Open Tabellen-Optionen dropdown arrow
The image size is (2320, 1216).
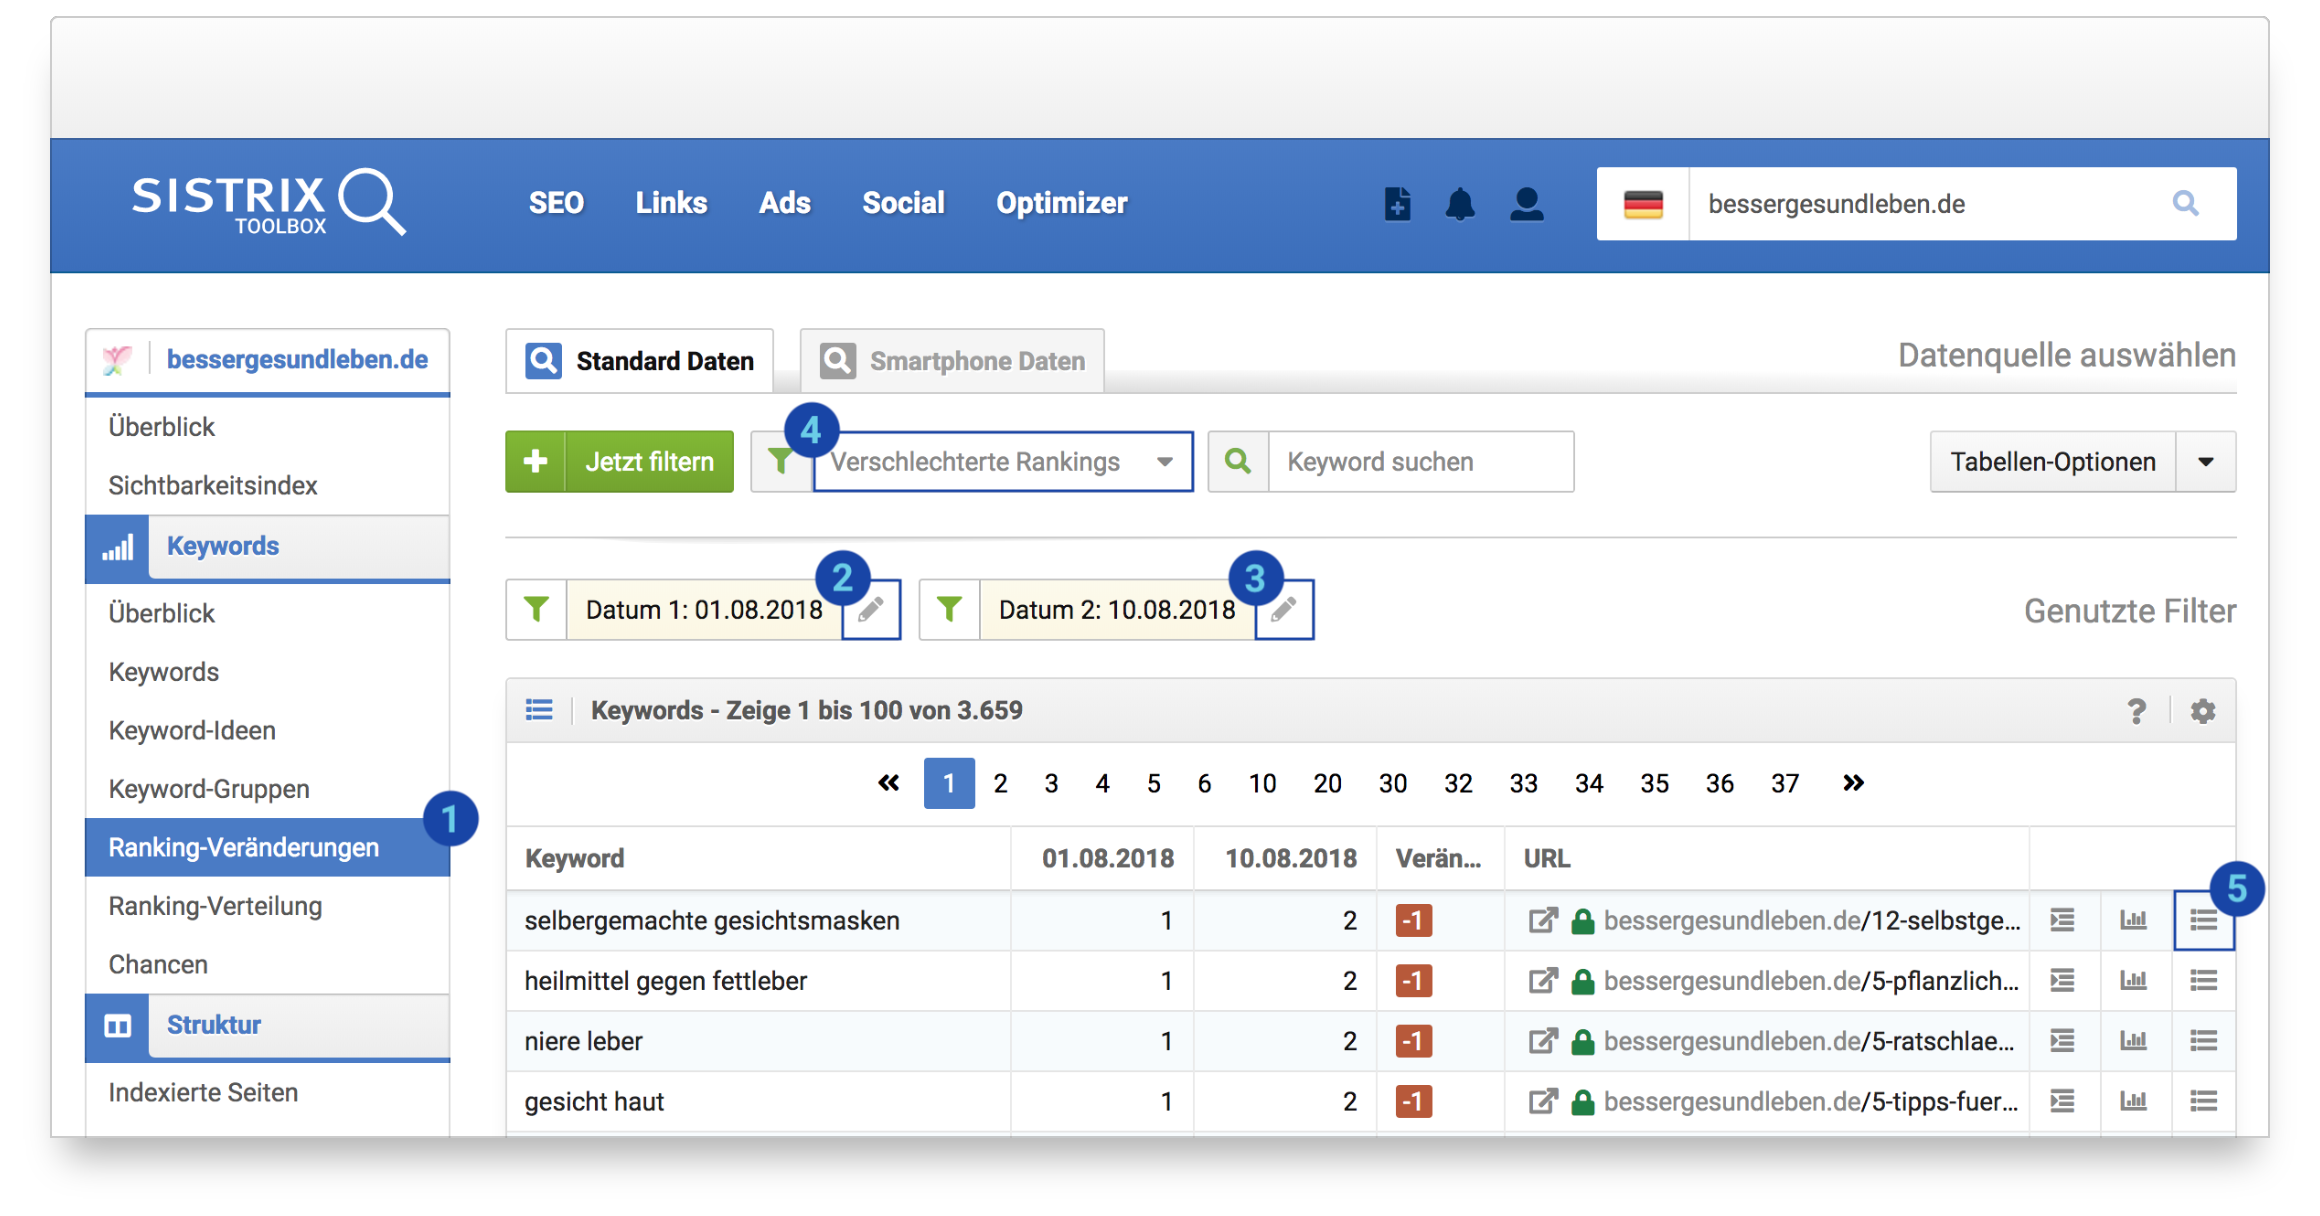(x=2206, y=462)
